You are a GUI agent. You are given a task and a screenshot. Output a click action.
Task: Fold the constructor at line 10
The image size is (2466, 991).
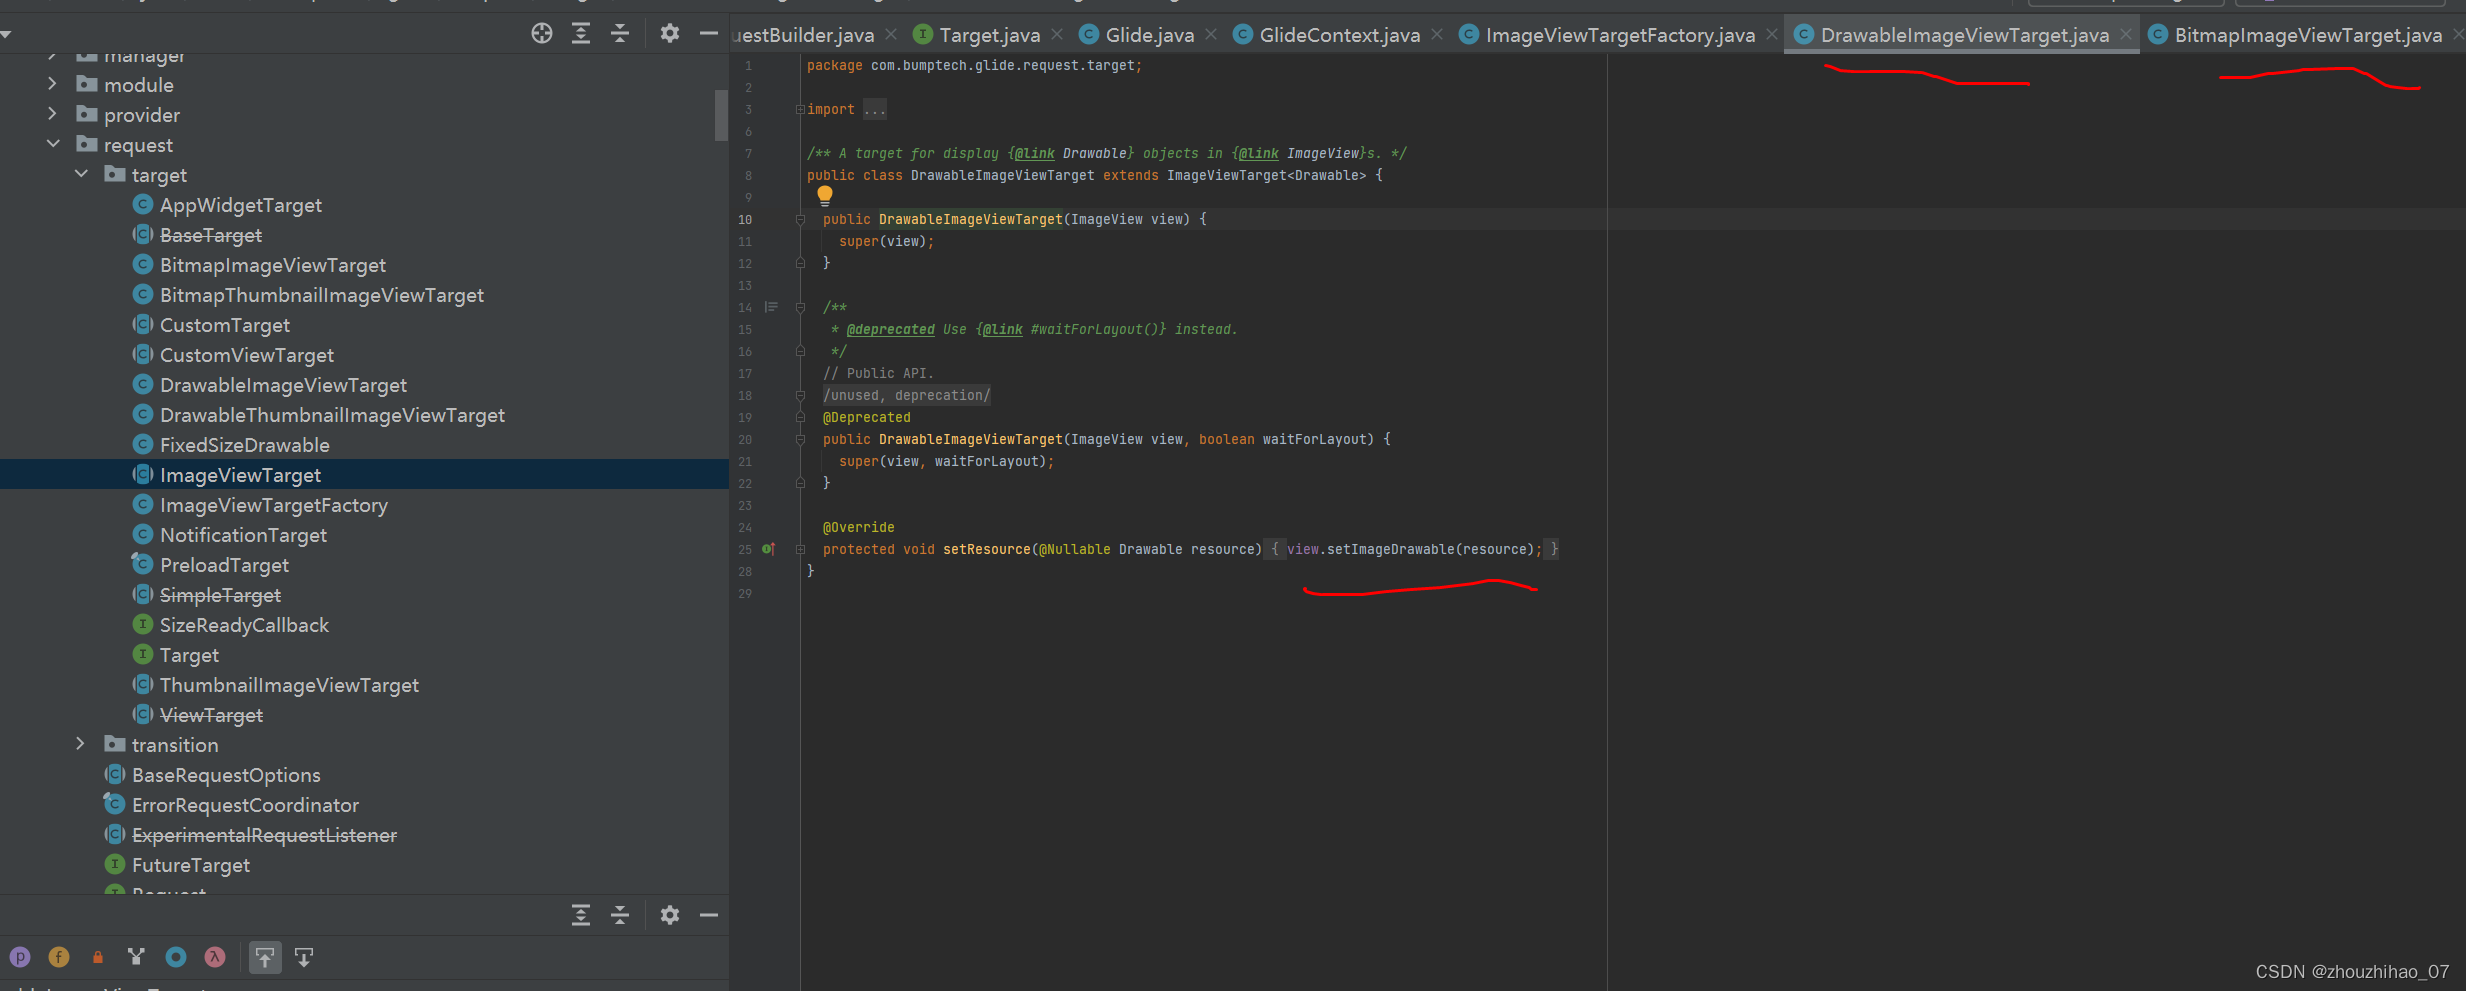[x=800, y=219]
